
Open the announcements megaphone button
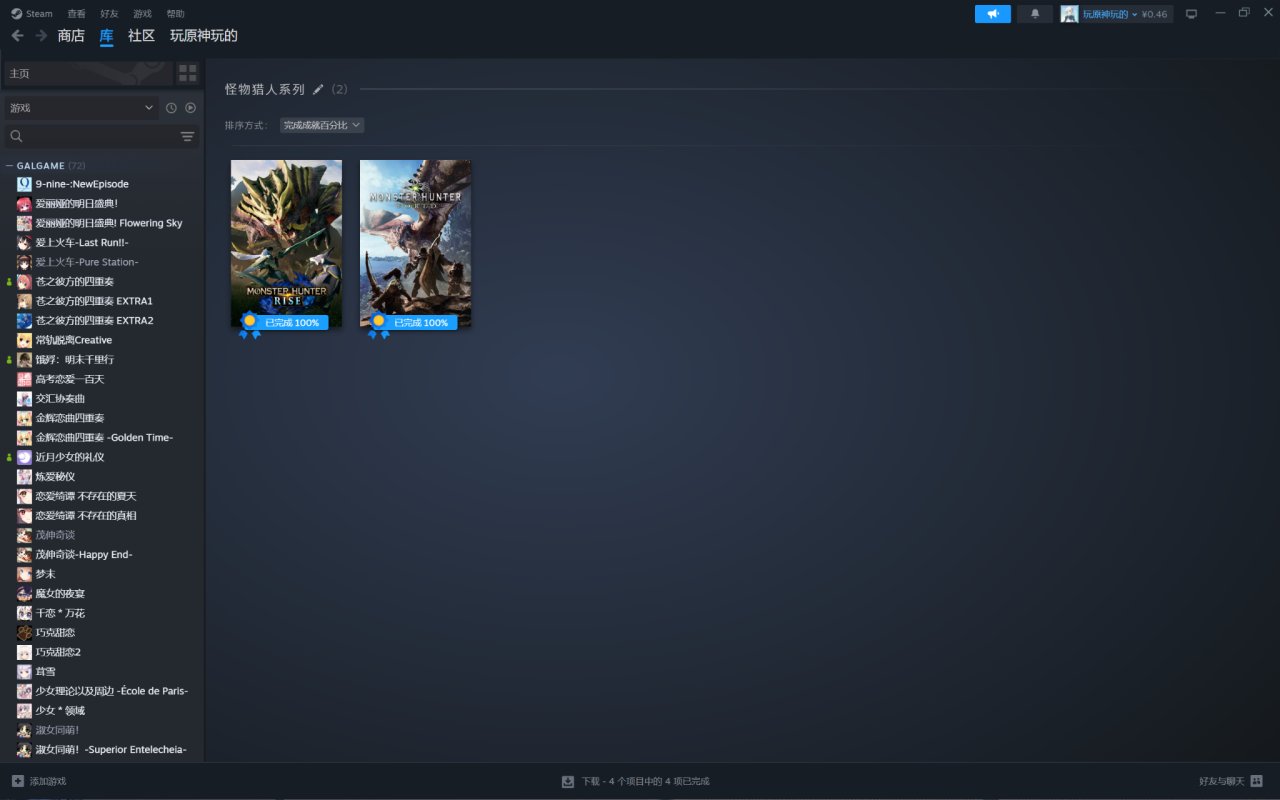(x=992, y=14)
